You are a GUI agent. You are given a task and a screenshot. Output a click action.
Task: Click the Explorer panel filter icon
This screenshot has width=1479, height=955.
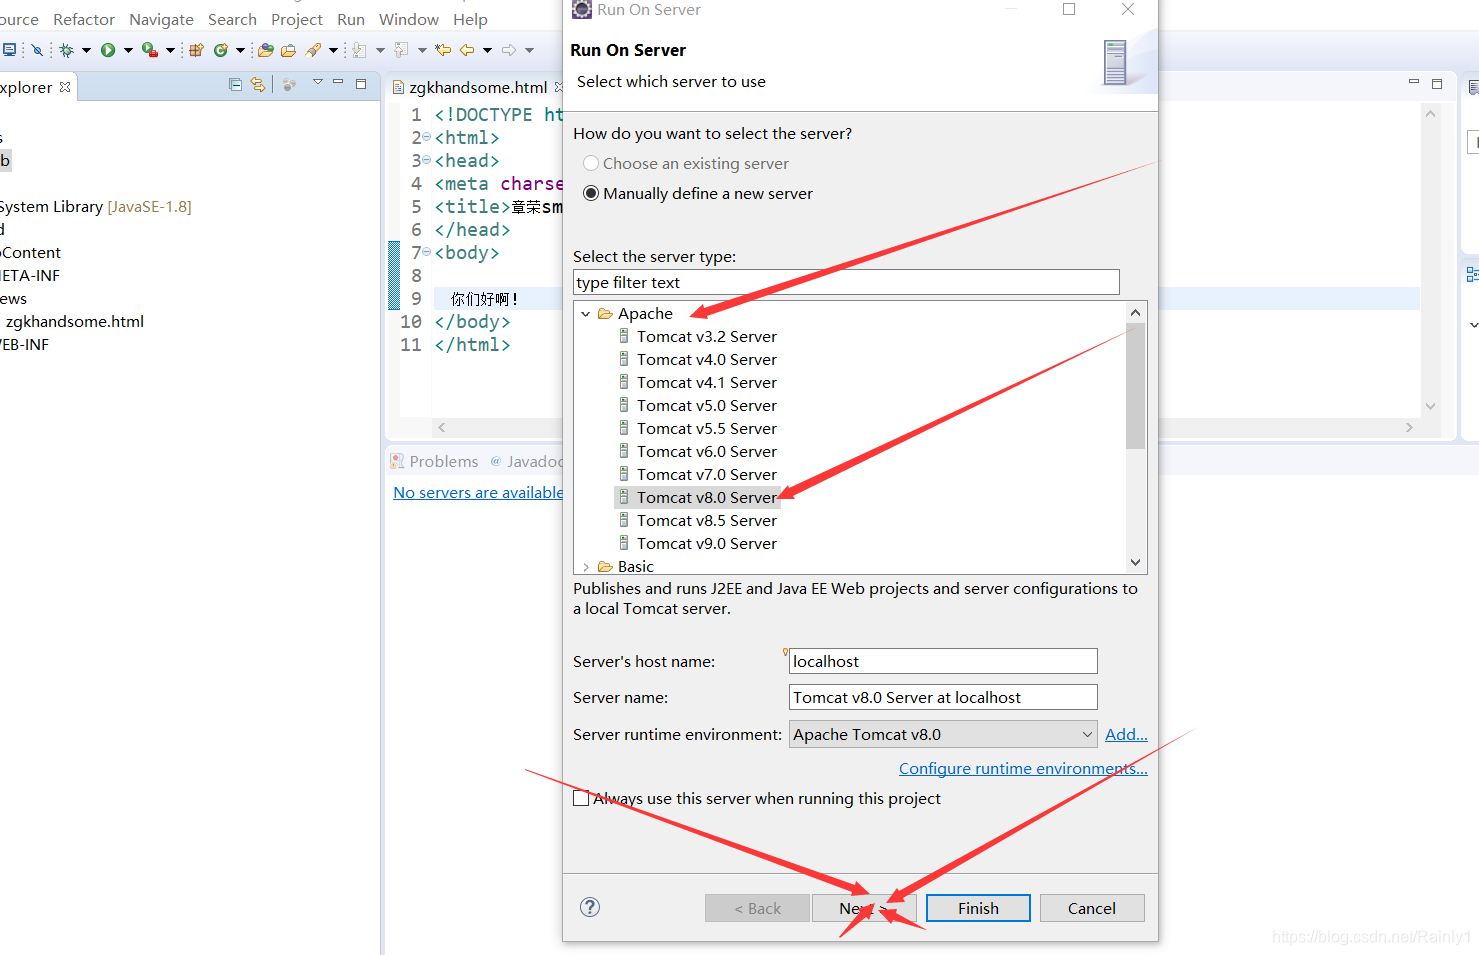[x=289, y=85]
